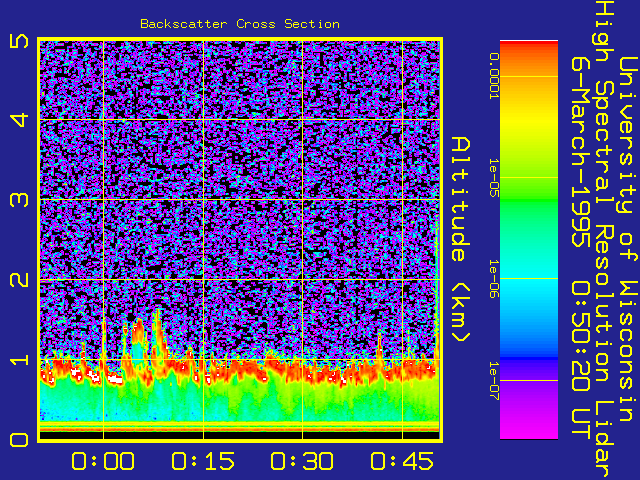Click the time axis label '0:30'
640x480 pixels.
(302, 461)
